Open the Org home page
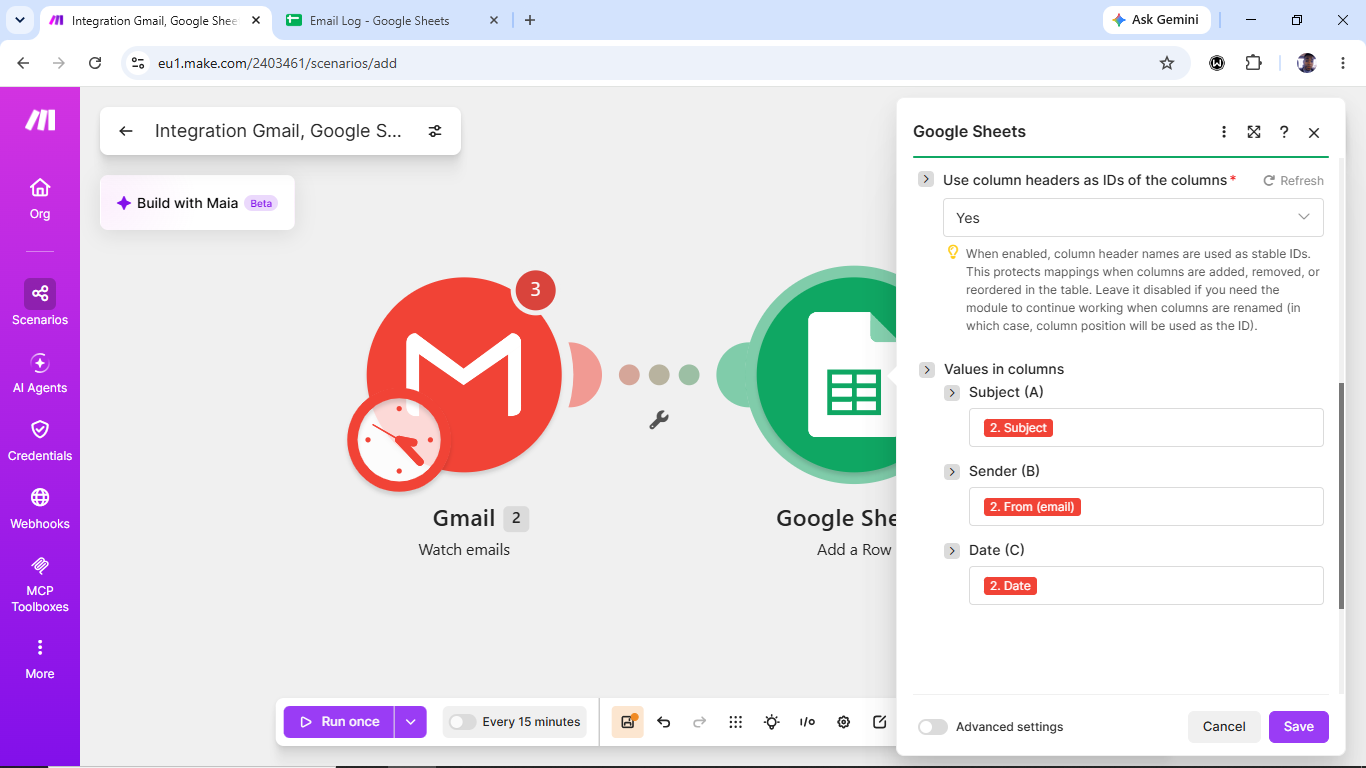The height and width of the screenshot is (768, 1366). 40,199
